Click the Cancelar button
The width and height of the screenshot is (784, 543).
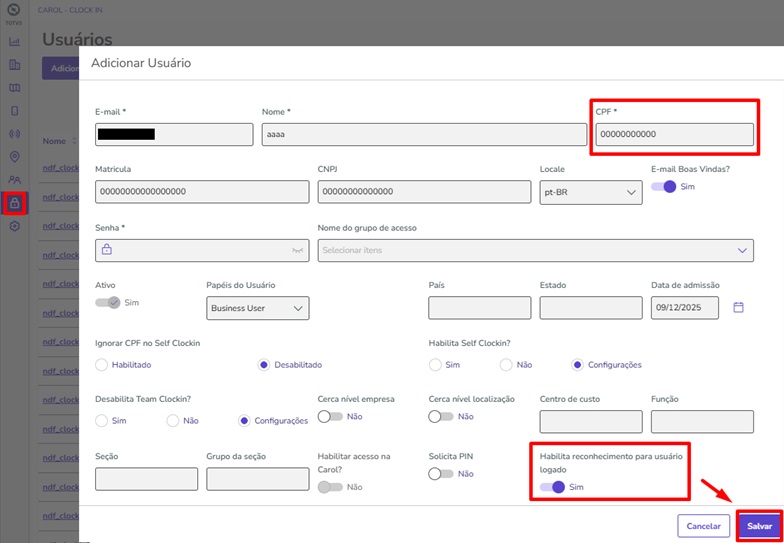pos(704,526)
